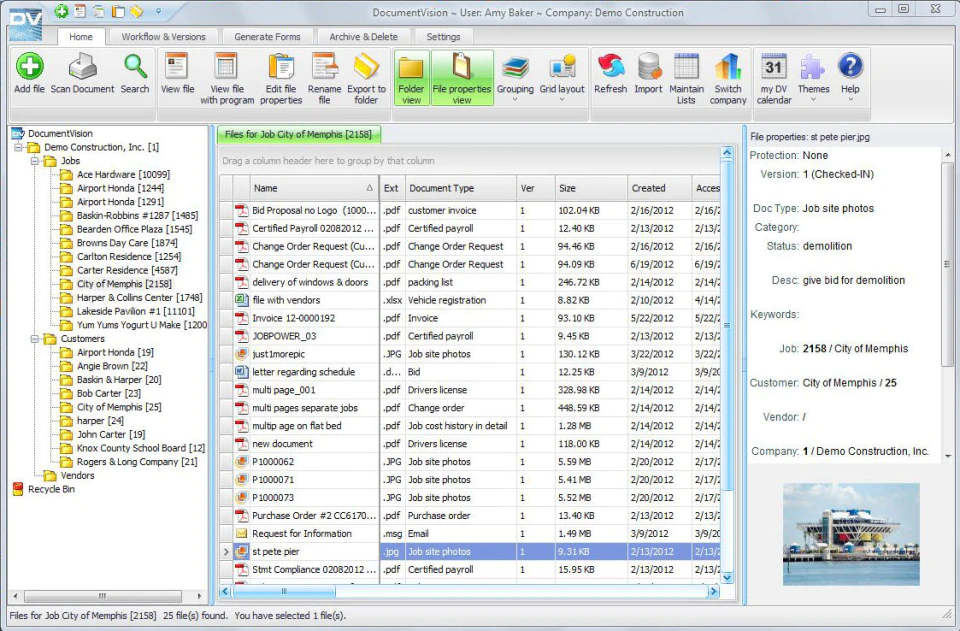The height and width of the screenshot is (631, 960).
Task: Select Ace Hardware [10099] job folder
Action: [123, 174]
